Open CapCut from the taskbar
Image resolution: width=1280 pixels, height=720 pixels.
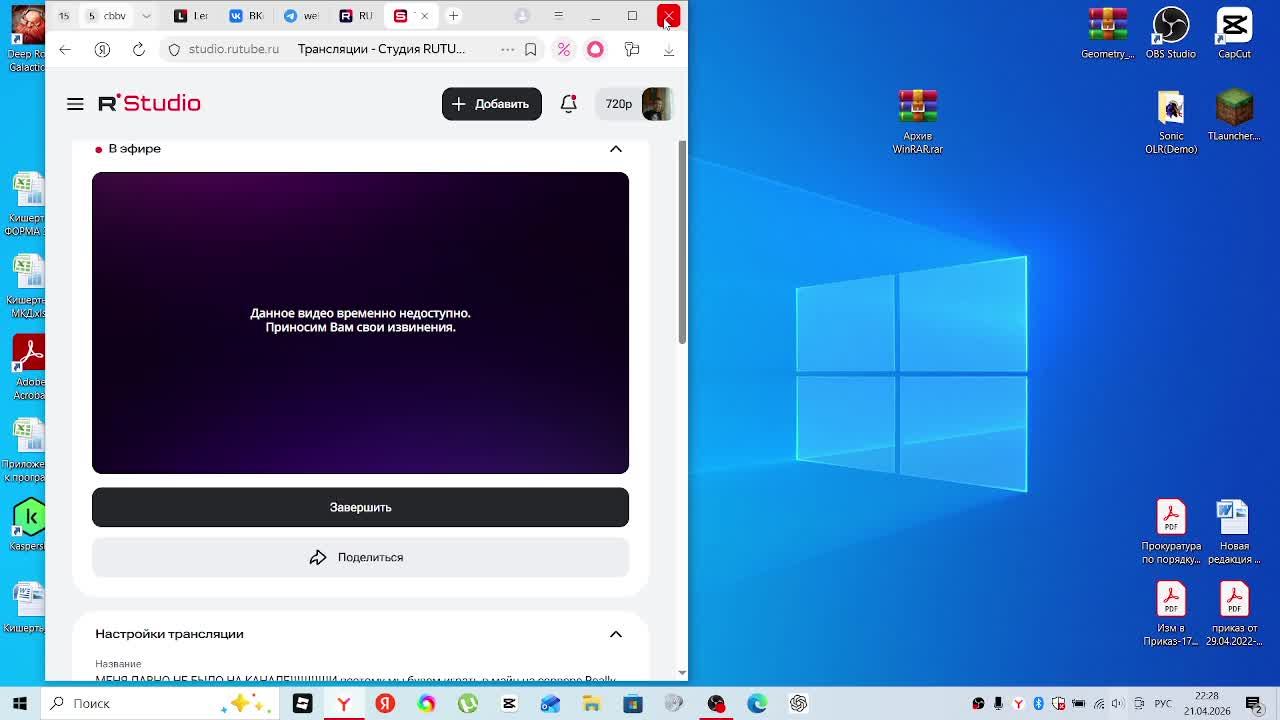pos(509,703)
